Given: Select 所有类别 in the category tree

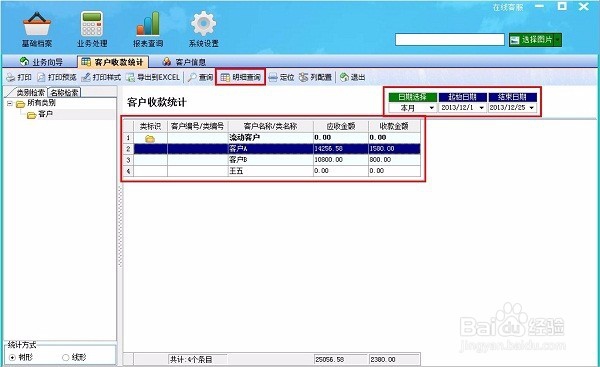Looking at the screenshot, I should point(41,103).
